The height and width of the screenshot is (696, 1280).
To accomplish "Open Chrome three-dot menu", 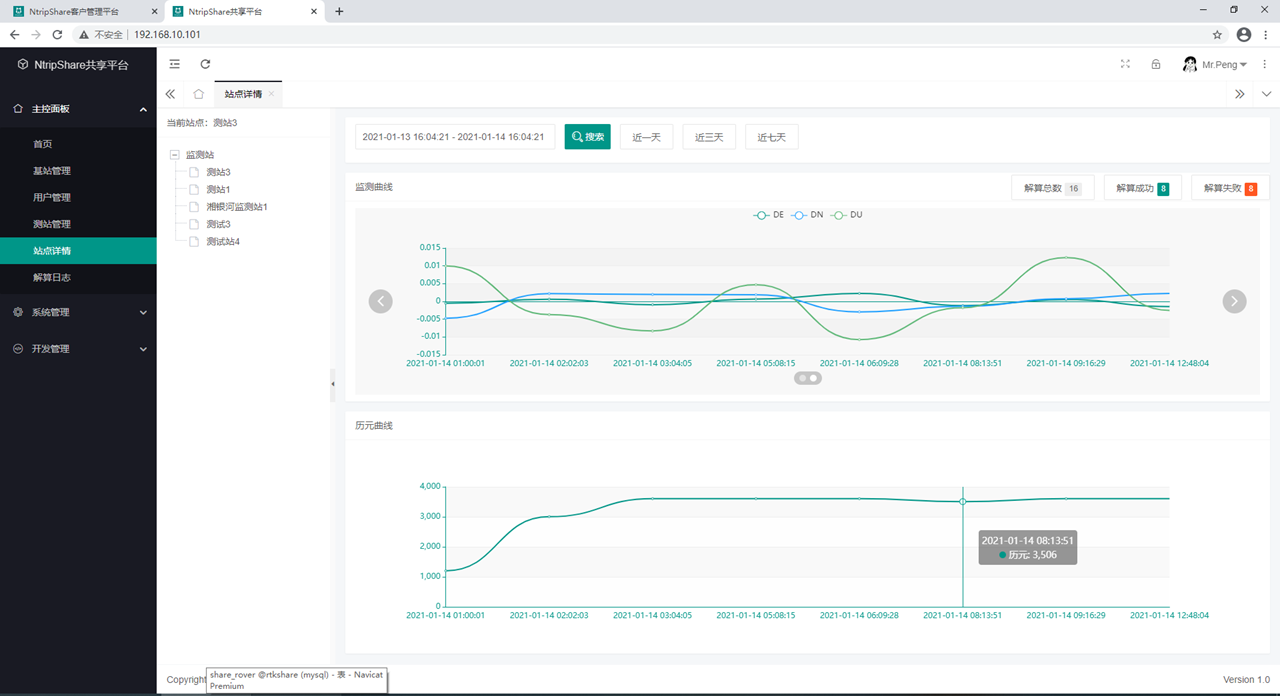I will [x=1266, y=34].
